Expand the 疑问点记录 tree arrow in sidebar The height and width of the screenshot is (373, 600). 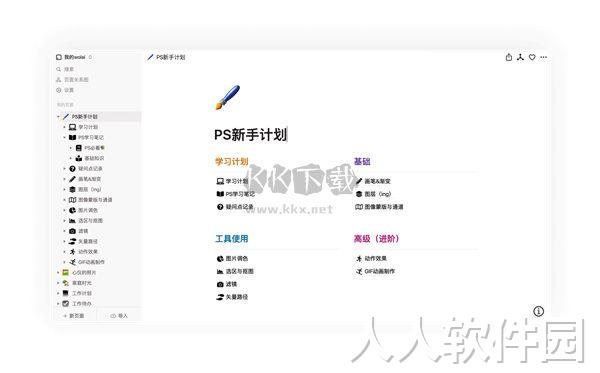(64, 169)
